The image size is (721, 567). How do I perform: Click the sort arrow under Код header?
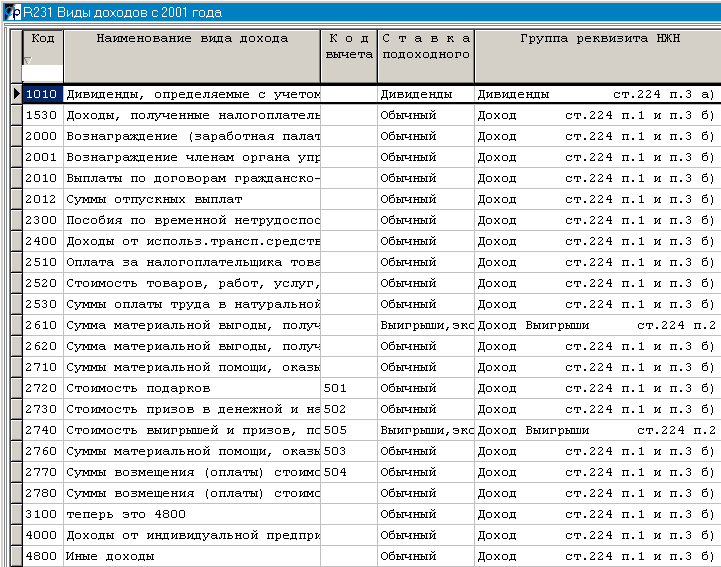28,60
